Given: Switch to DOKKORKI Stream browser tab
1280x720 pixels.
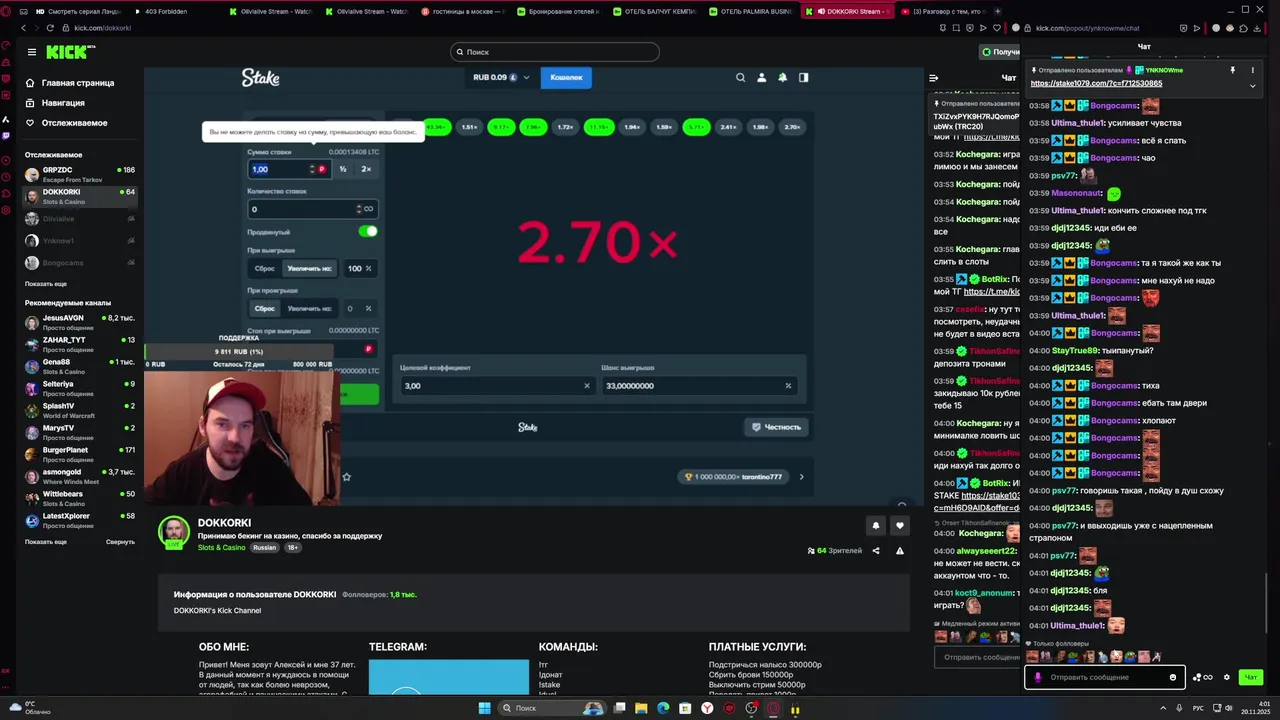Looking at the screenshot, I should [x=848, y=11].
